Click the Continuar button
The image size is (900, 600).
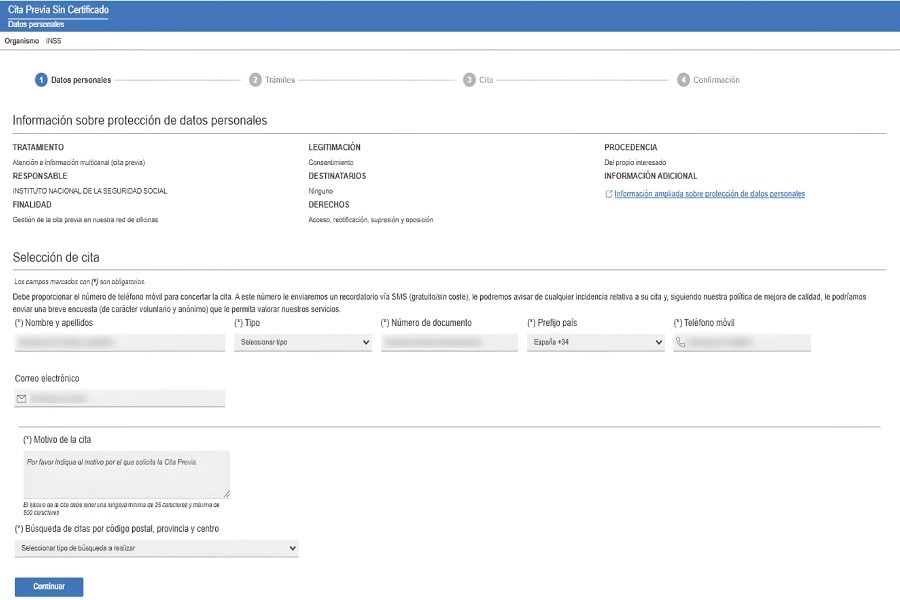[x=49, y=587]
